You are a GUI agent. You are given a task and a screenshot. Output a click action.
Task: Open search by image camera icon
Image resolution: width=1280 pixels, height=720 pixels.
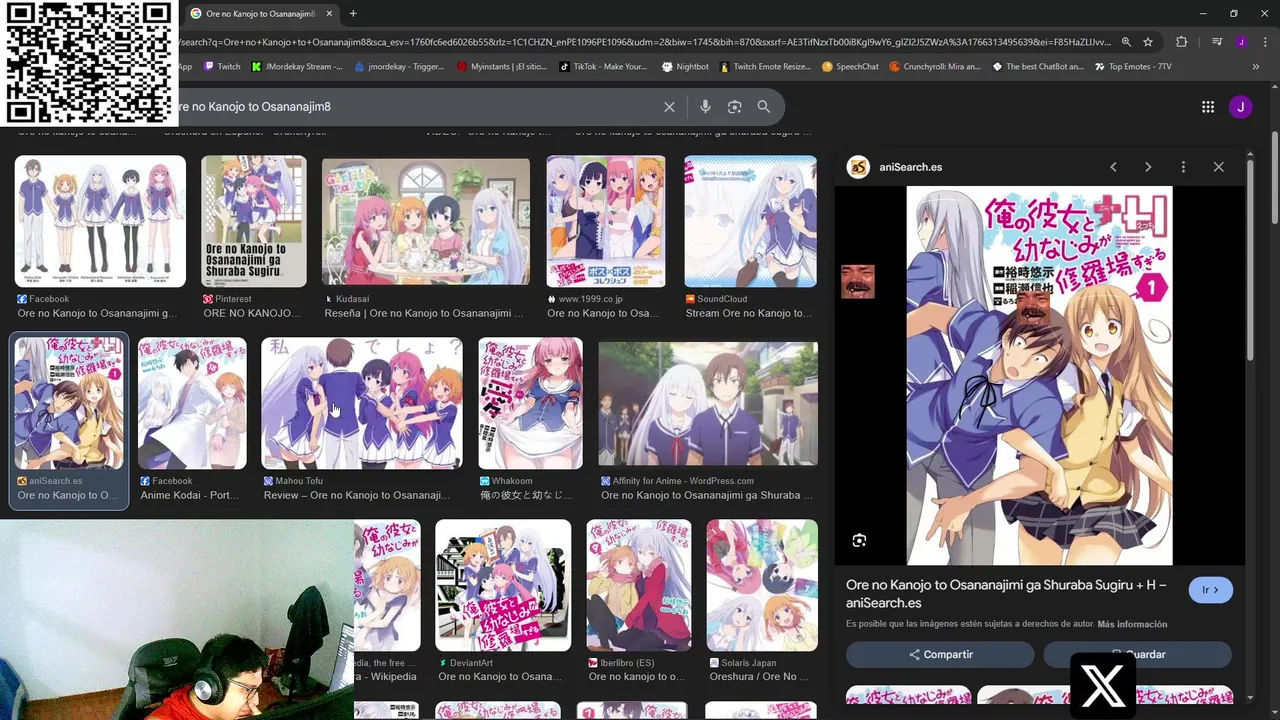click(734, 107)
